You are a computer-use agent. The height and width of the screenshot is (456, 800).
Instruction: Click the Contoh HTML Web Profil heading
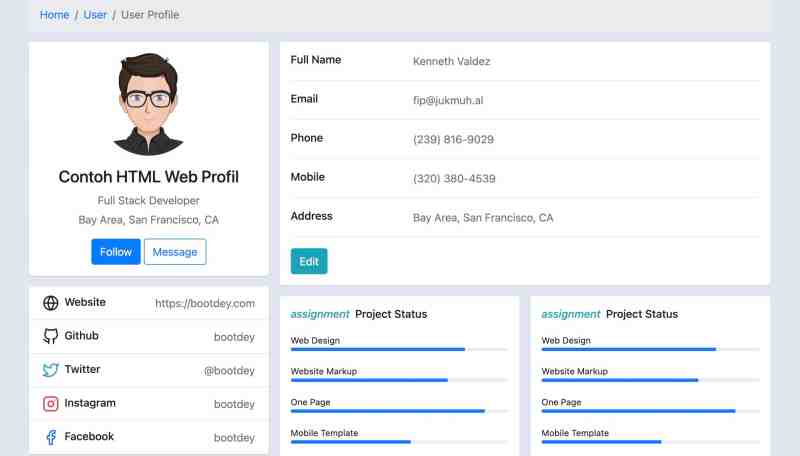(x=148, y=176)
